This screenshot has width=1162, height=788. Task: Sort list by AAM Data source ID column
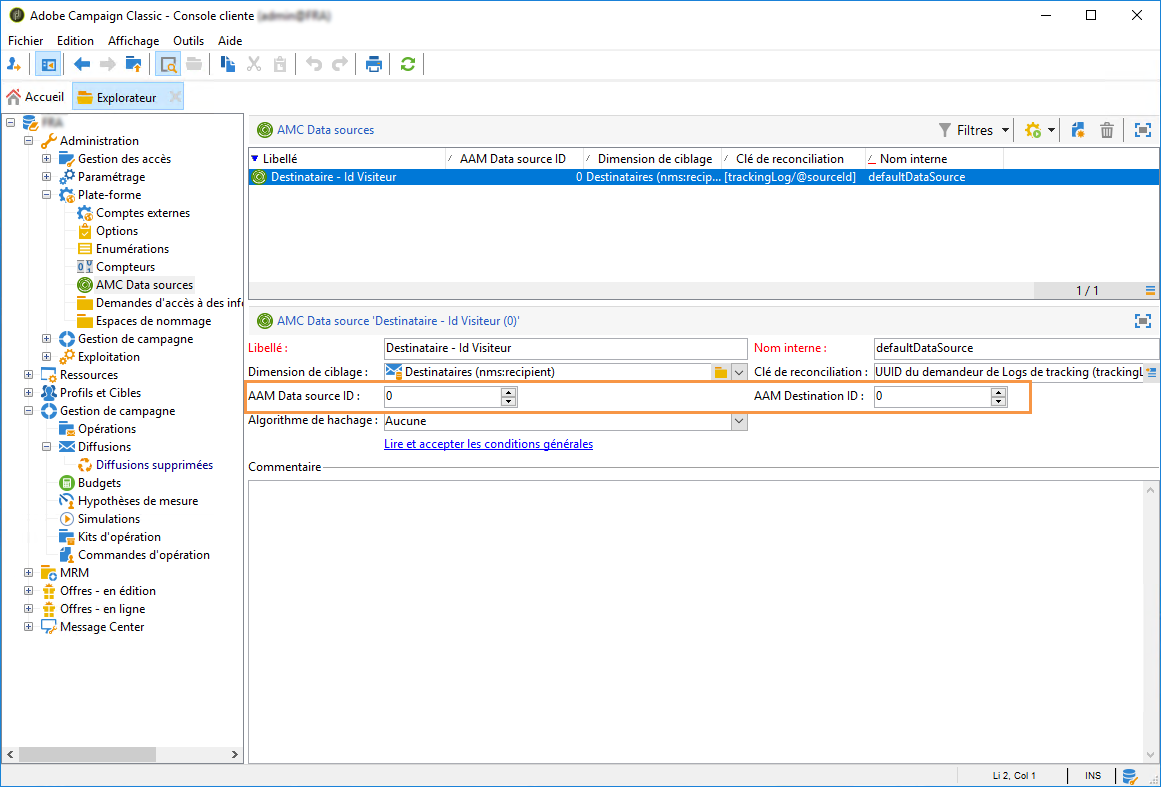tap(514, 159)
